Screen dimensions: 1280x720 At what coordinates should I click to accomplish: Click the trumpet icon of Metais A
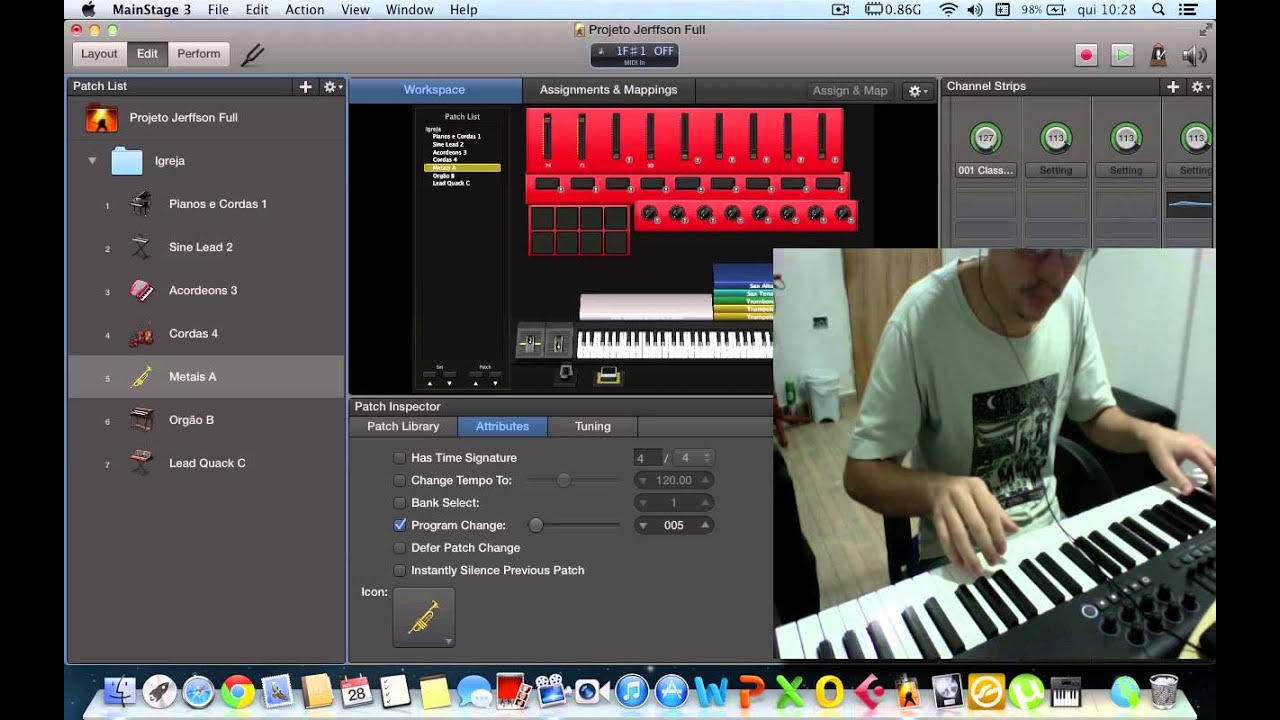pos(141,377)
